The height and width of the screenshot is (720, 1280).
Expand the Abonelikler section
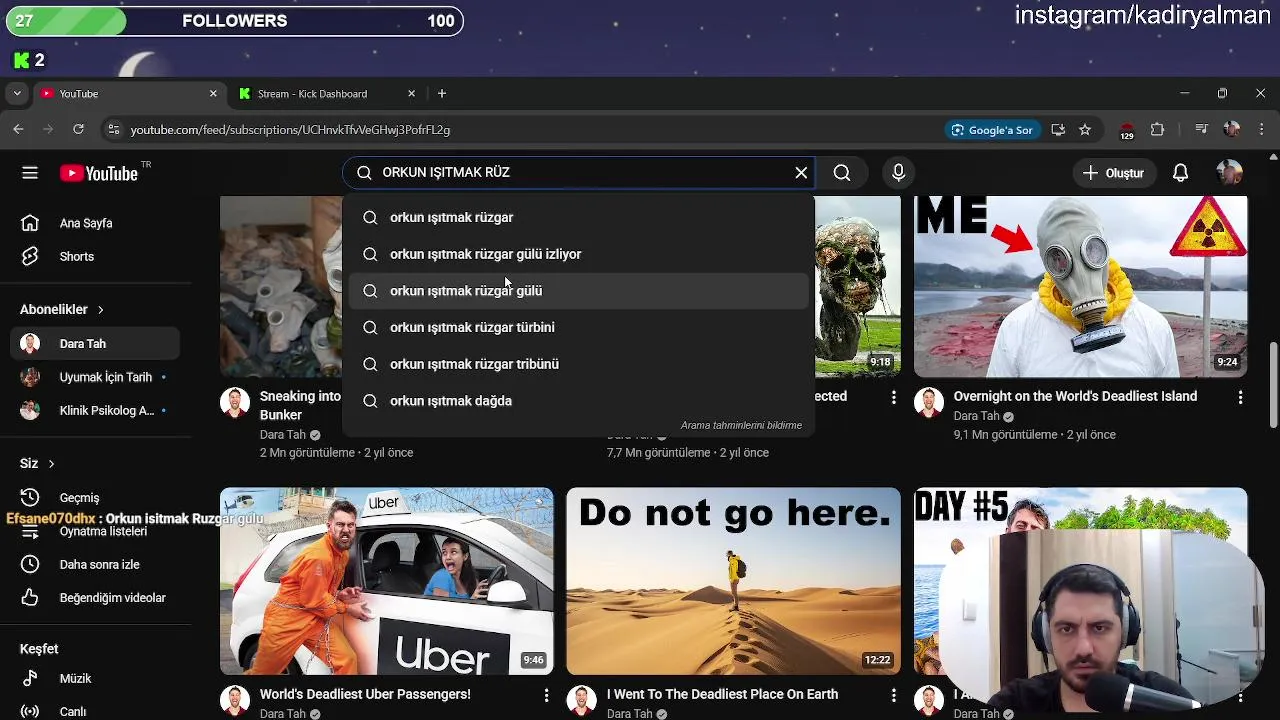click(x=62, y=309)
